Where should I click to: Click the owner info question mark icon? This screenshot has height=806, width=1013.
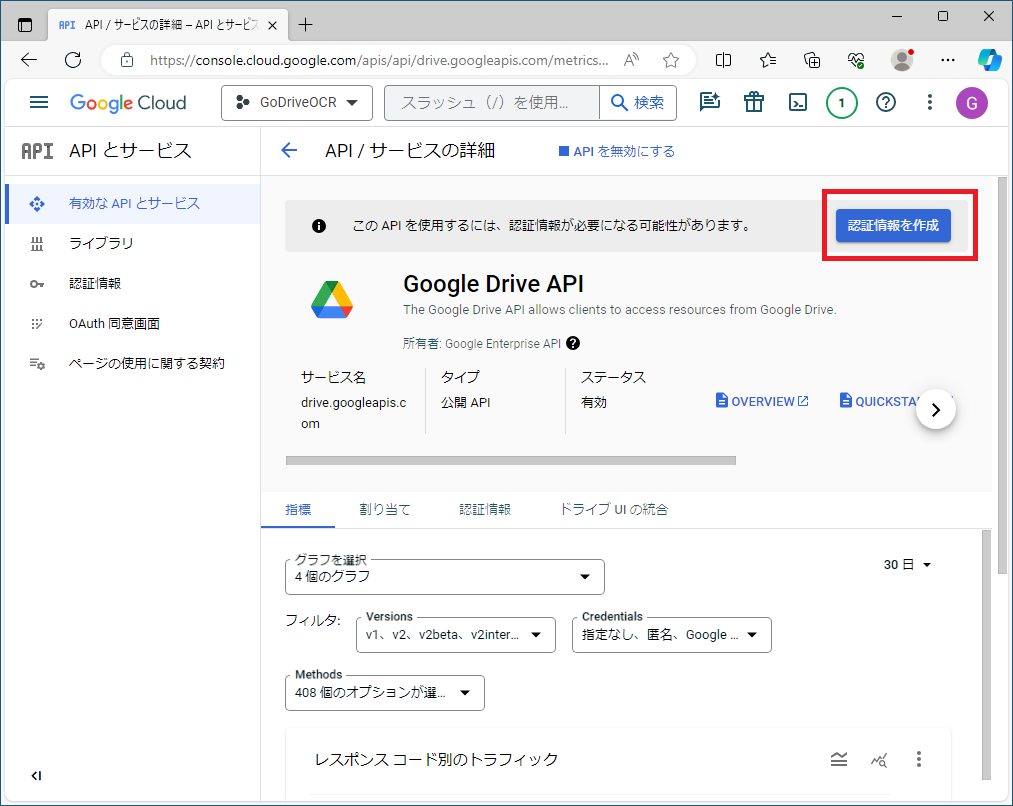pyautogui.click(x=572, y=343)
